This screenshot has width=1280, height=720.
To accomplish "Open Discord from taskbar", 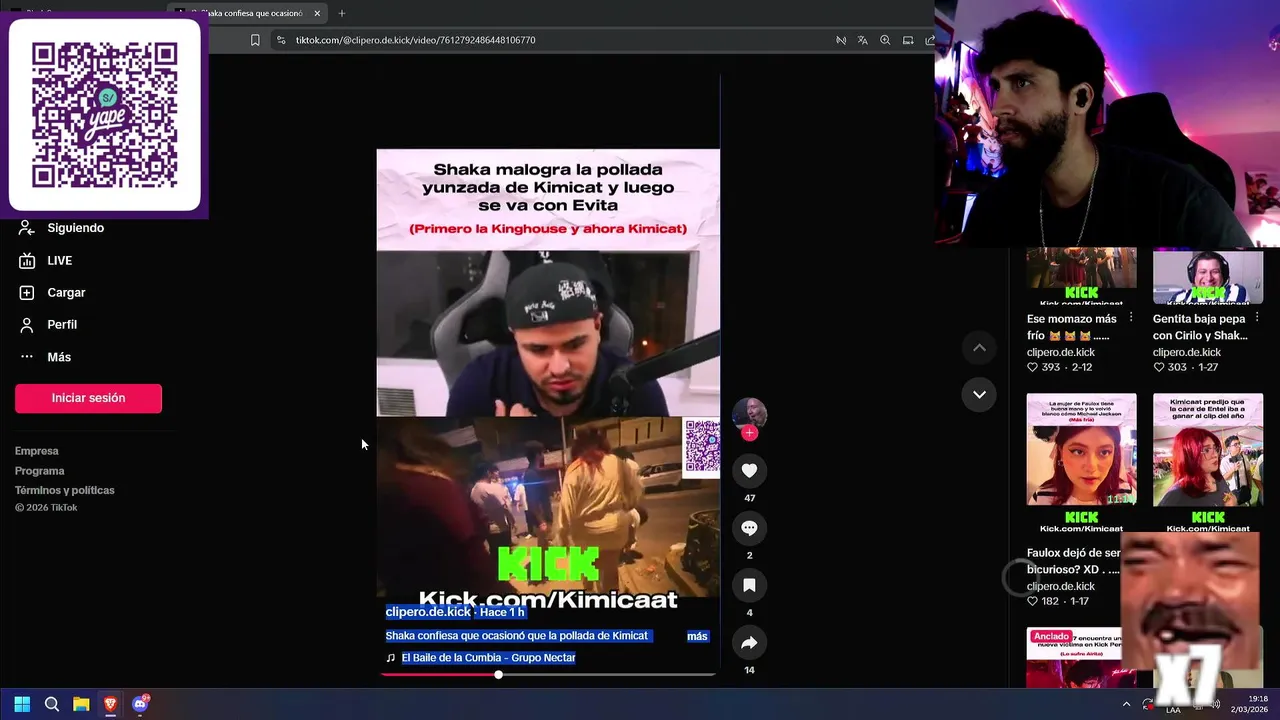I will point(140,704).
